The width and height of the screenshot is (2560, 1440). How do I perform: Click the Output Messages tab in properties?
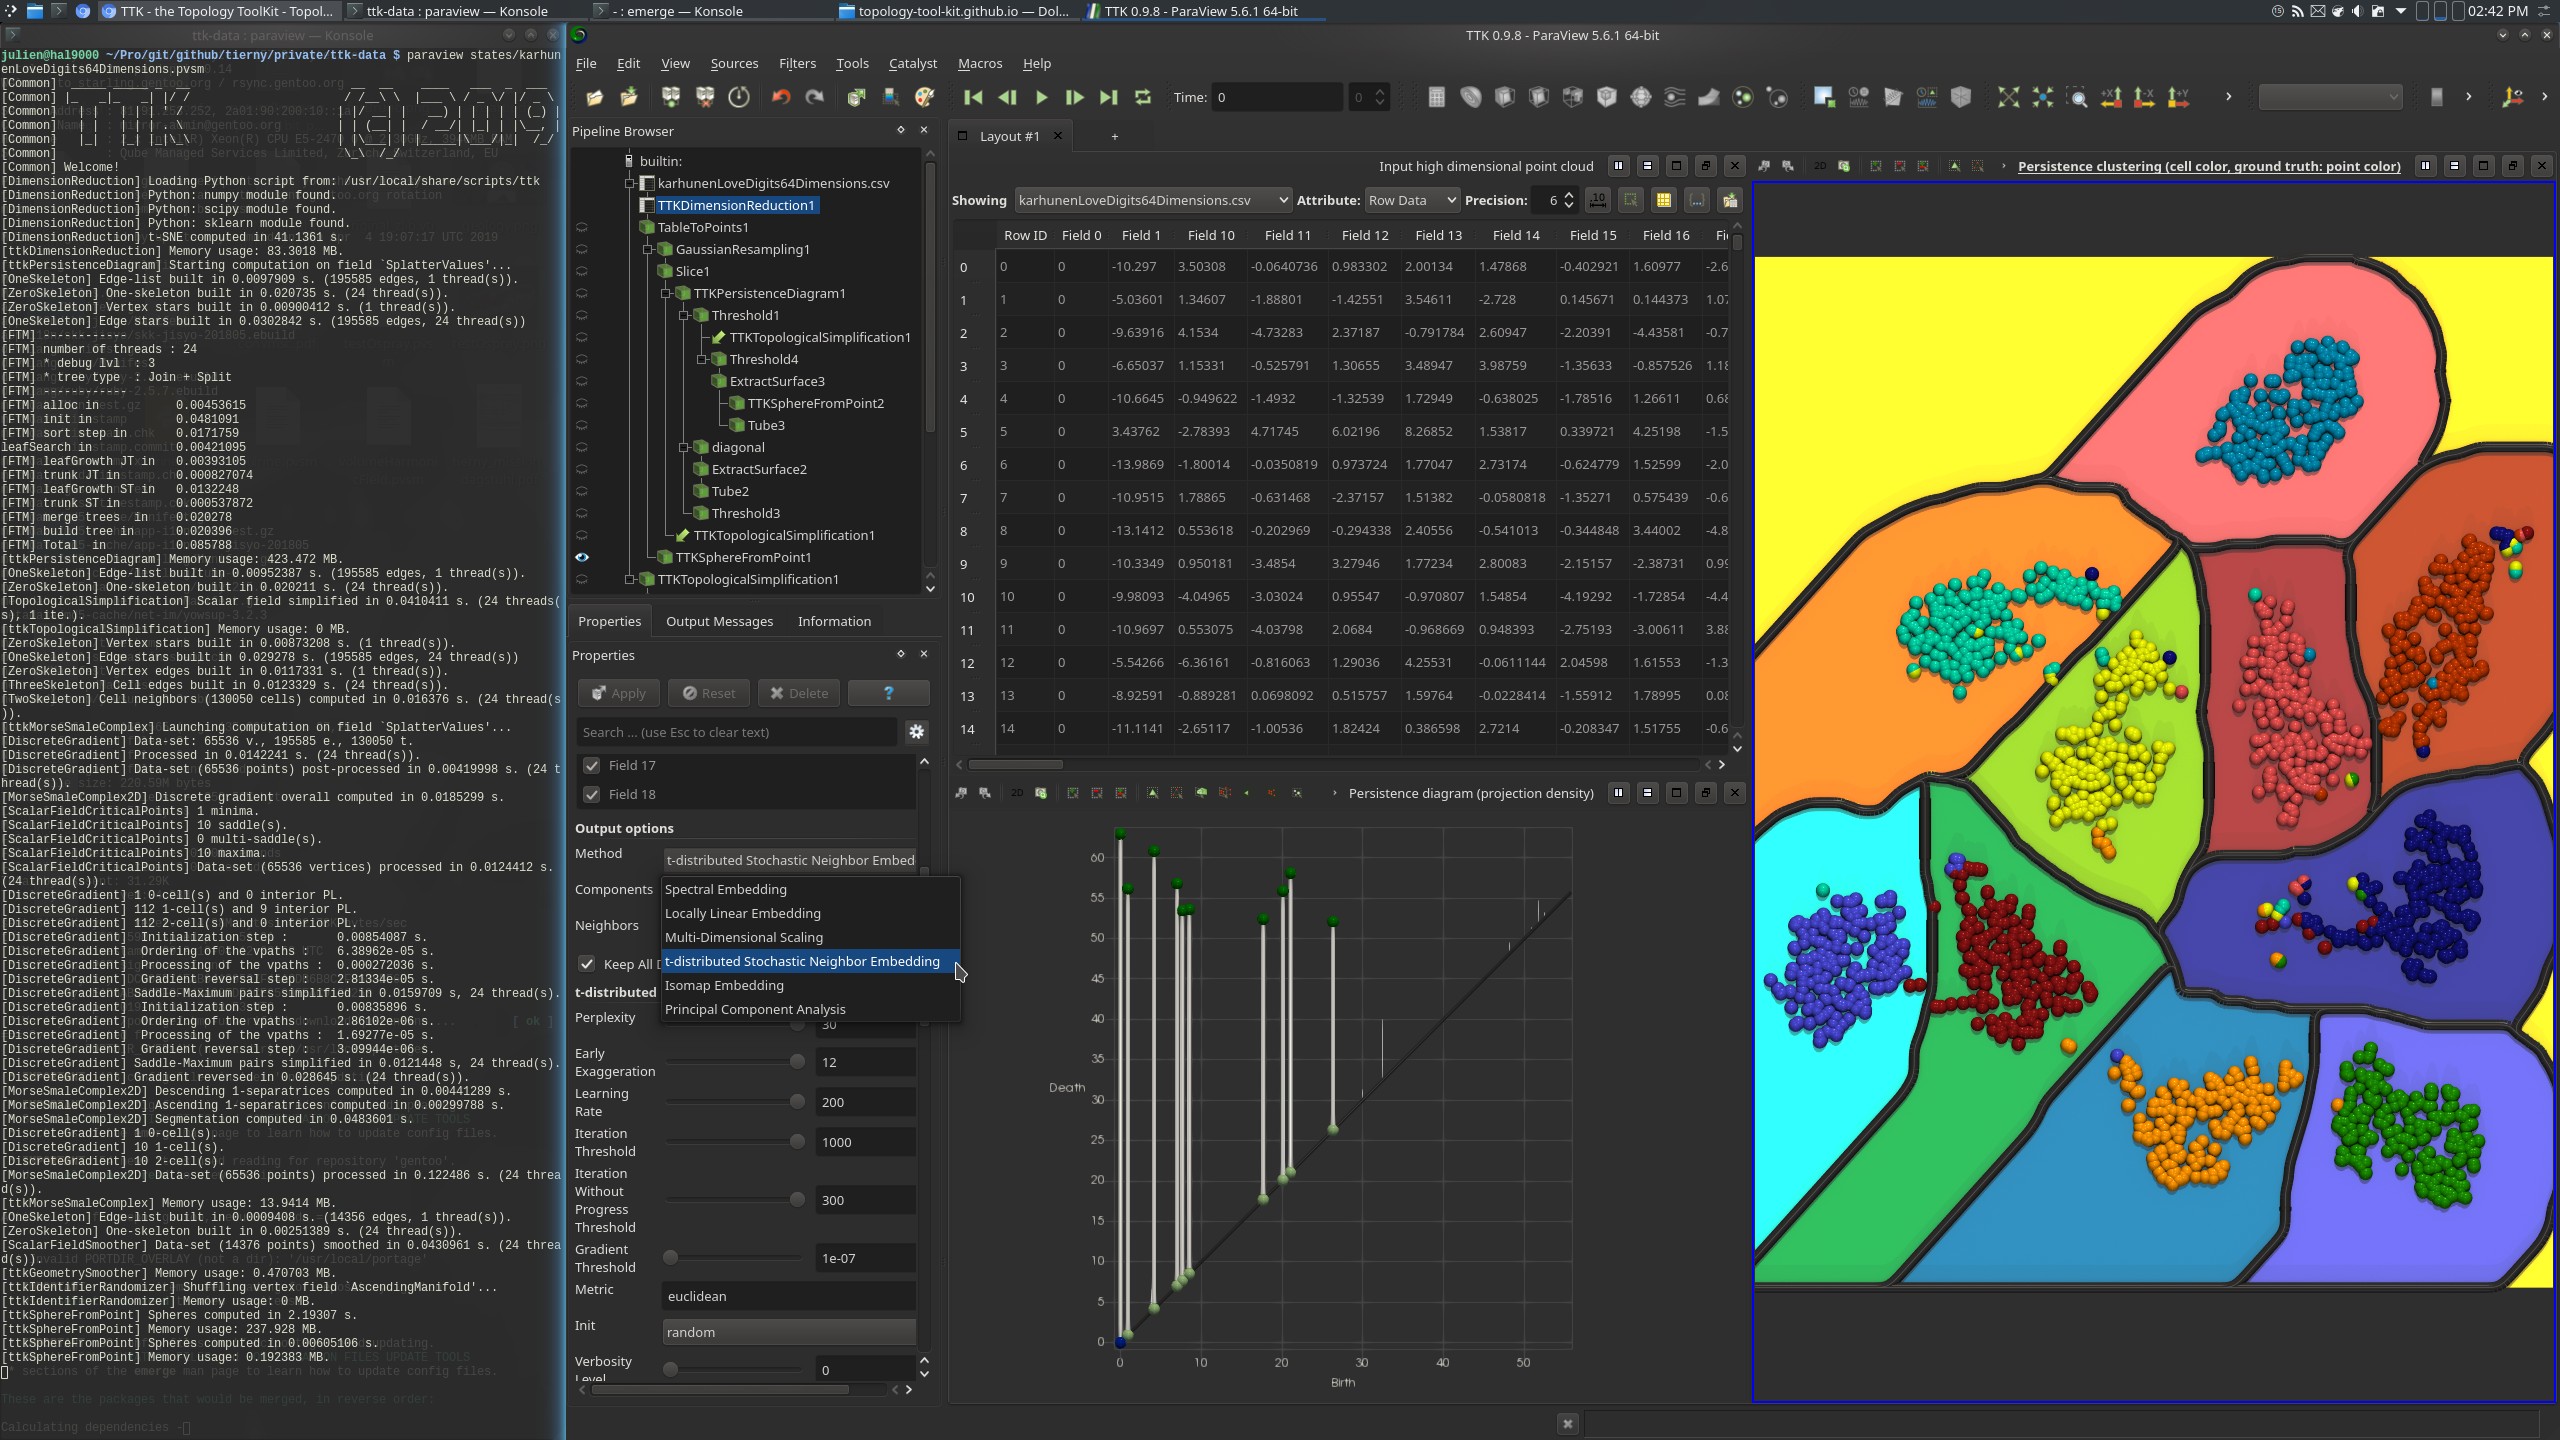(719, 619)
